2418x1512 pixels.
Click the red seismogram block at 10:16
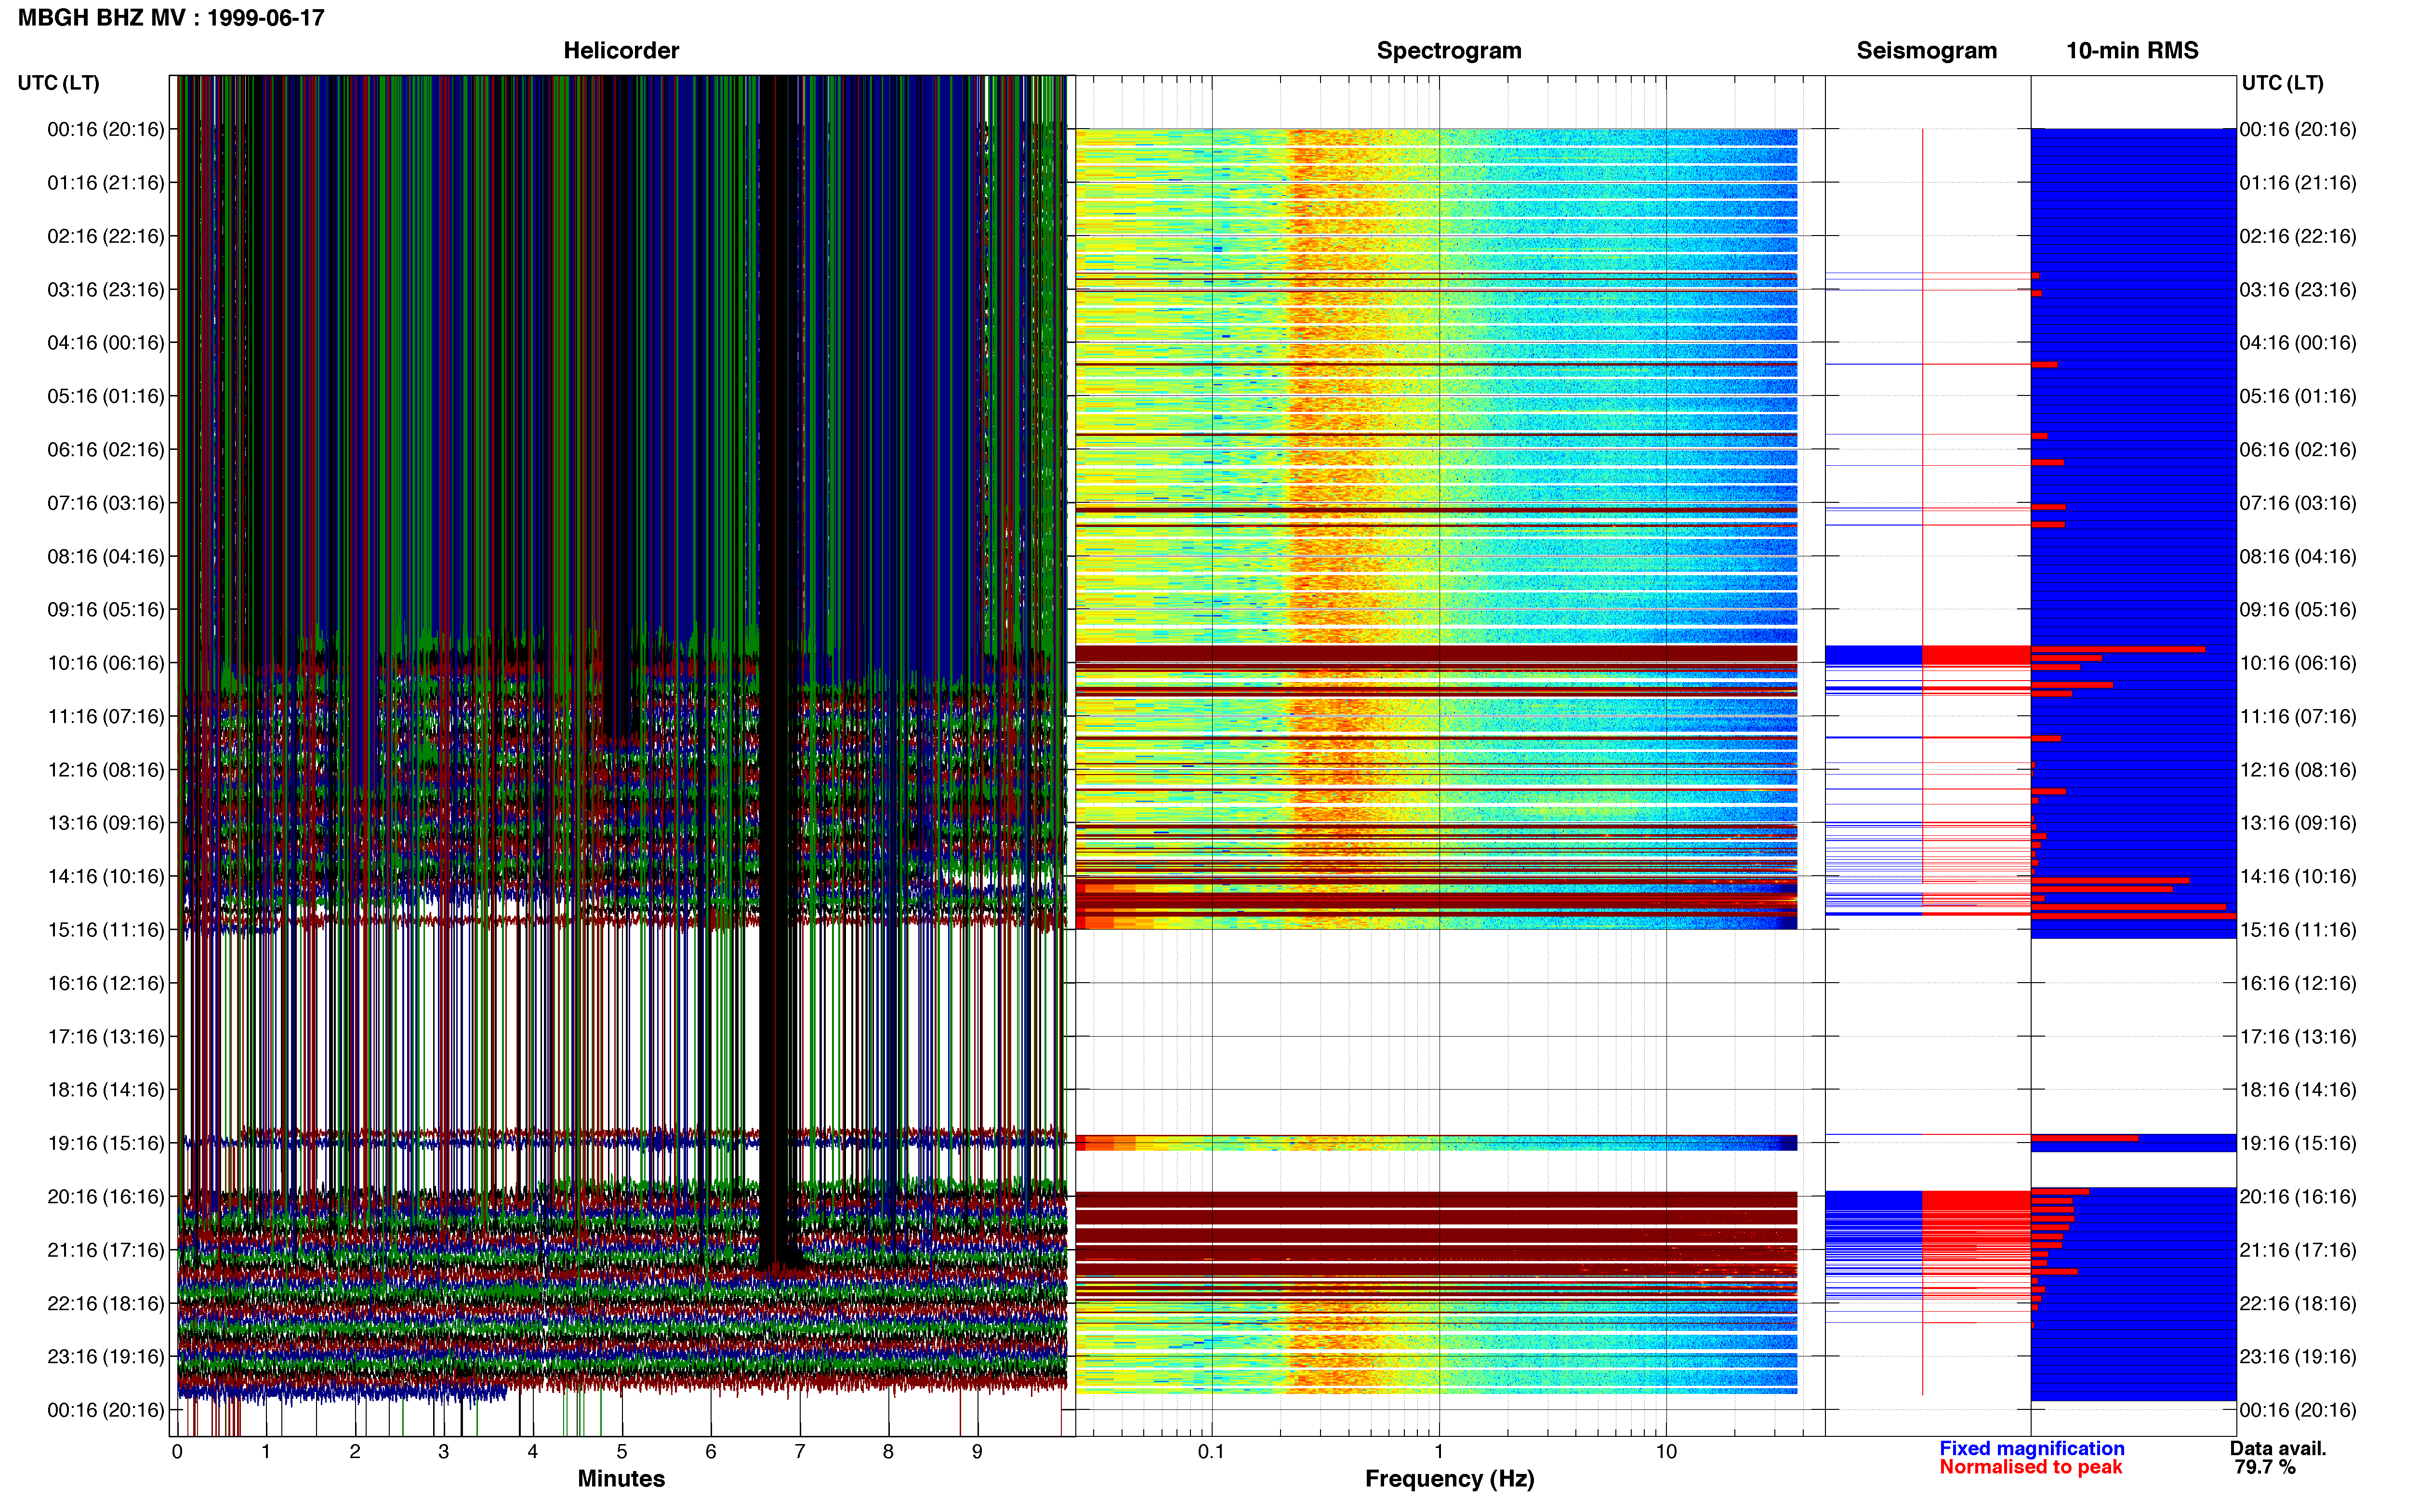click(x=1976, y=655)
